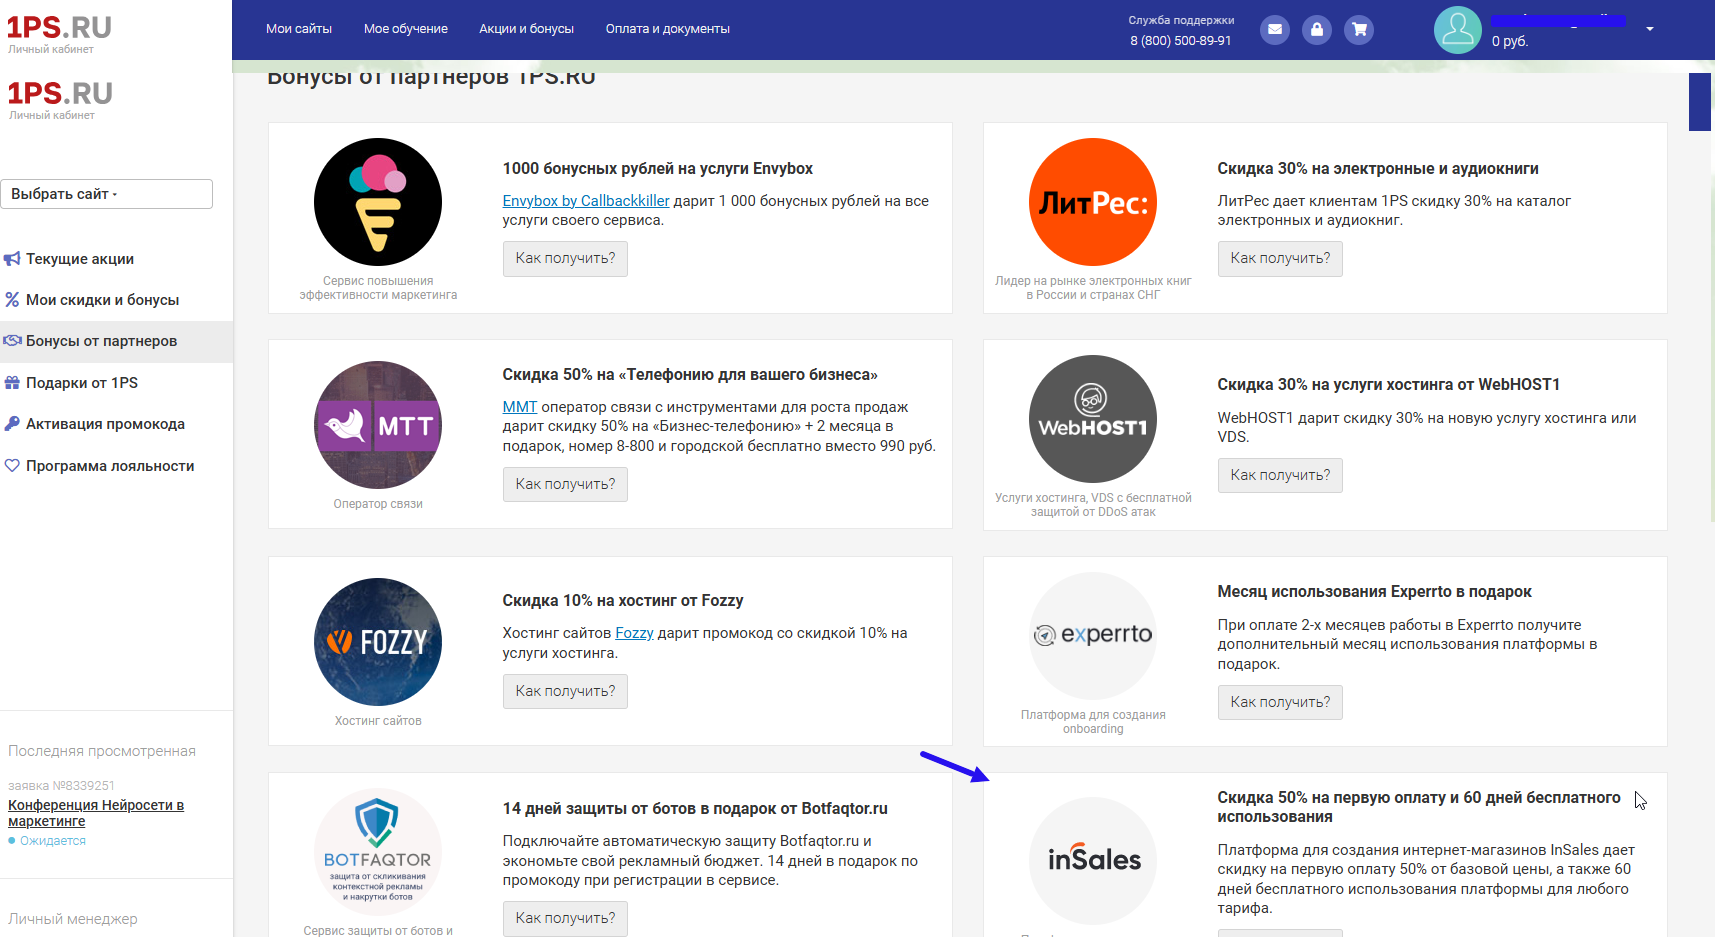Image resolution: width=1715 pixels, height=937 pixels.
Task: Open the Fozzy link in description
Action: tap(634, 633)
